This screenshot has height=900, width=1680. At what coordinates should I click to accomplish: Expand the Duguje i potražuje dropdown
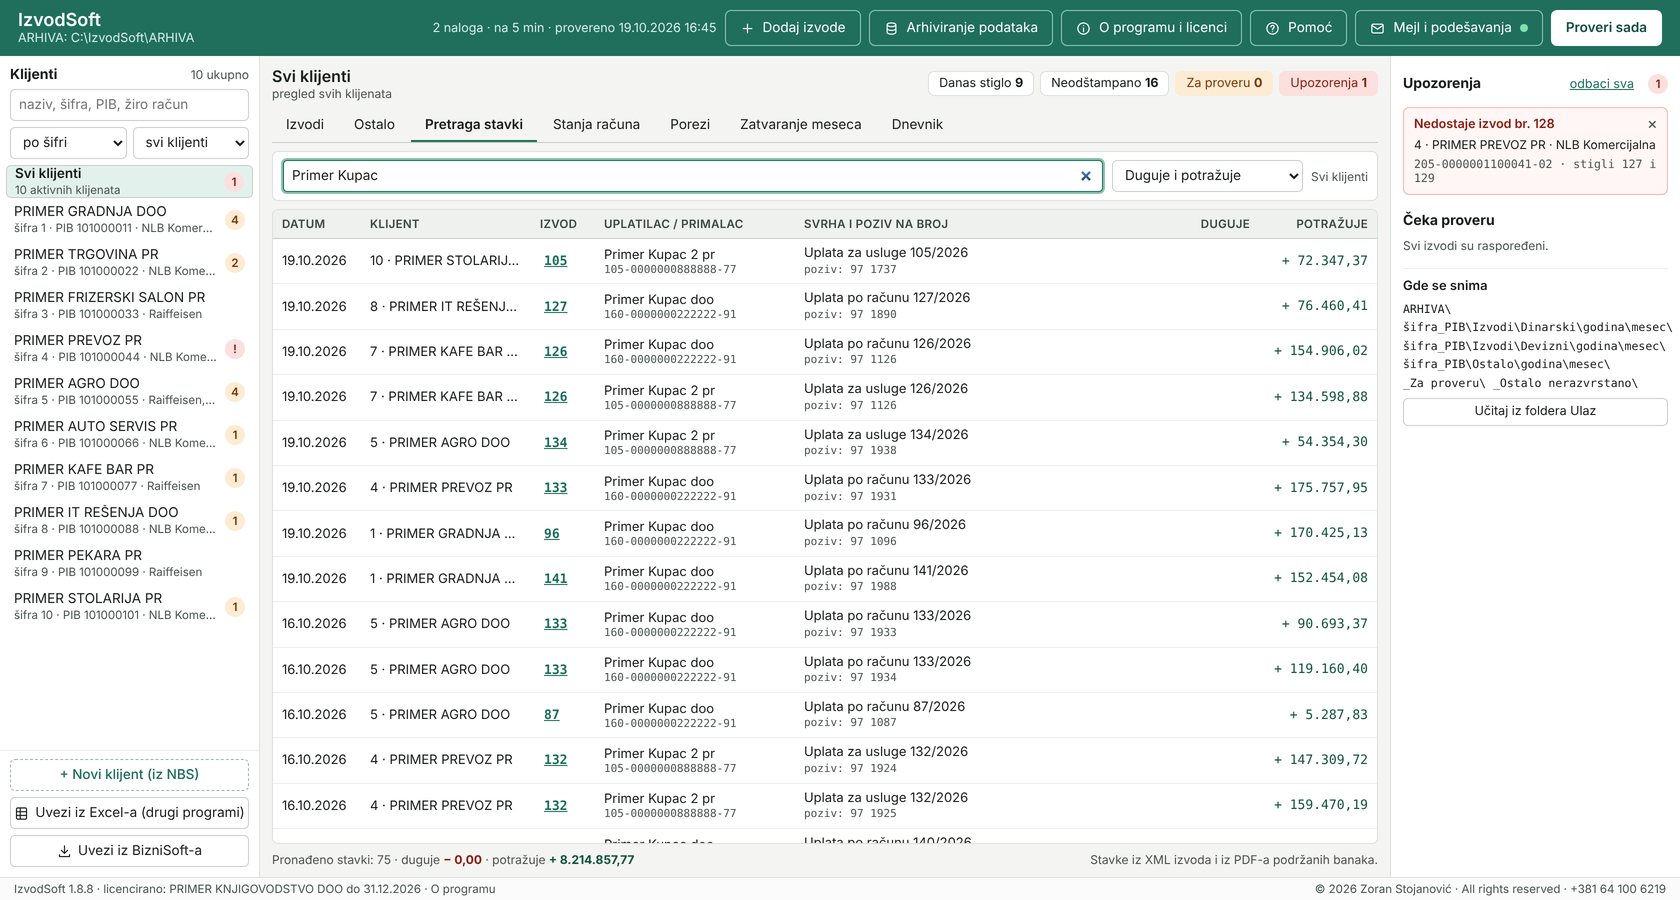[x=1207, y=176]
